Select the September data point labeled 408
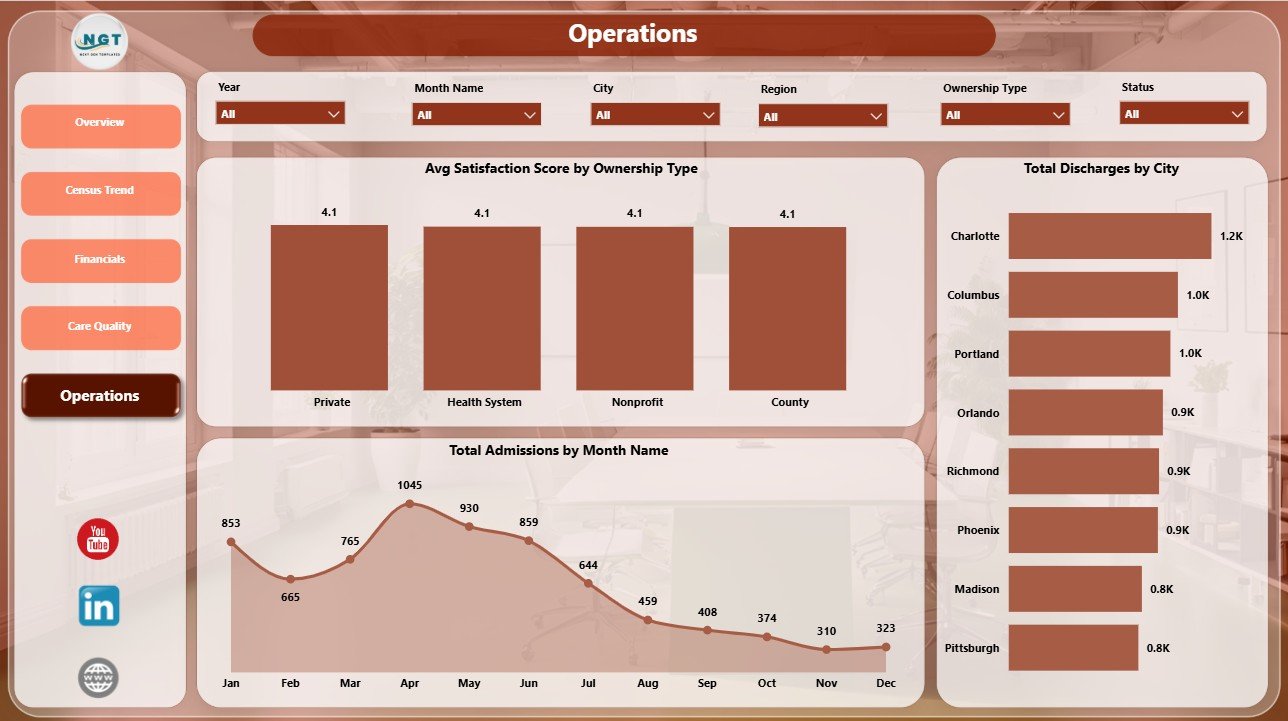The width and height of the screenshot is (1288, 721). 707,630
